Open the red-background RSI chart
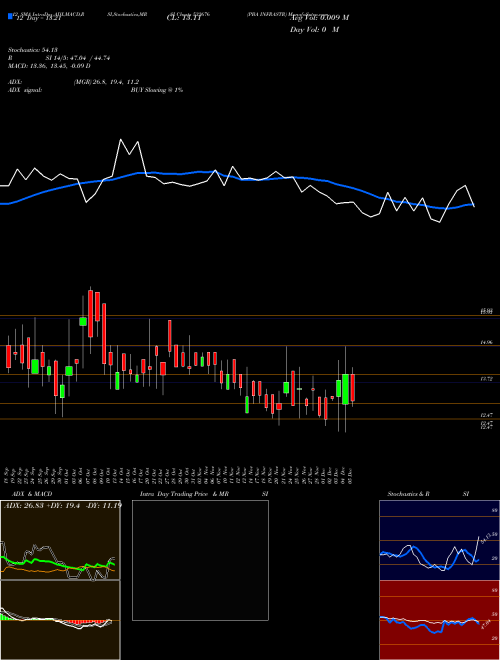Viewport: 500px width, 660px height. [x=439, y=620]
